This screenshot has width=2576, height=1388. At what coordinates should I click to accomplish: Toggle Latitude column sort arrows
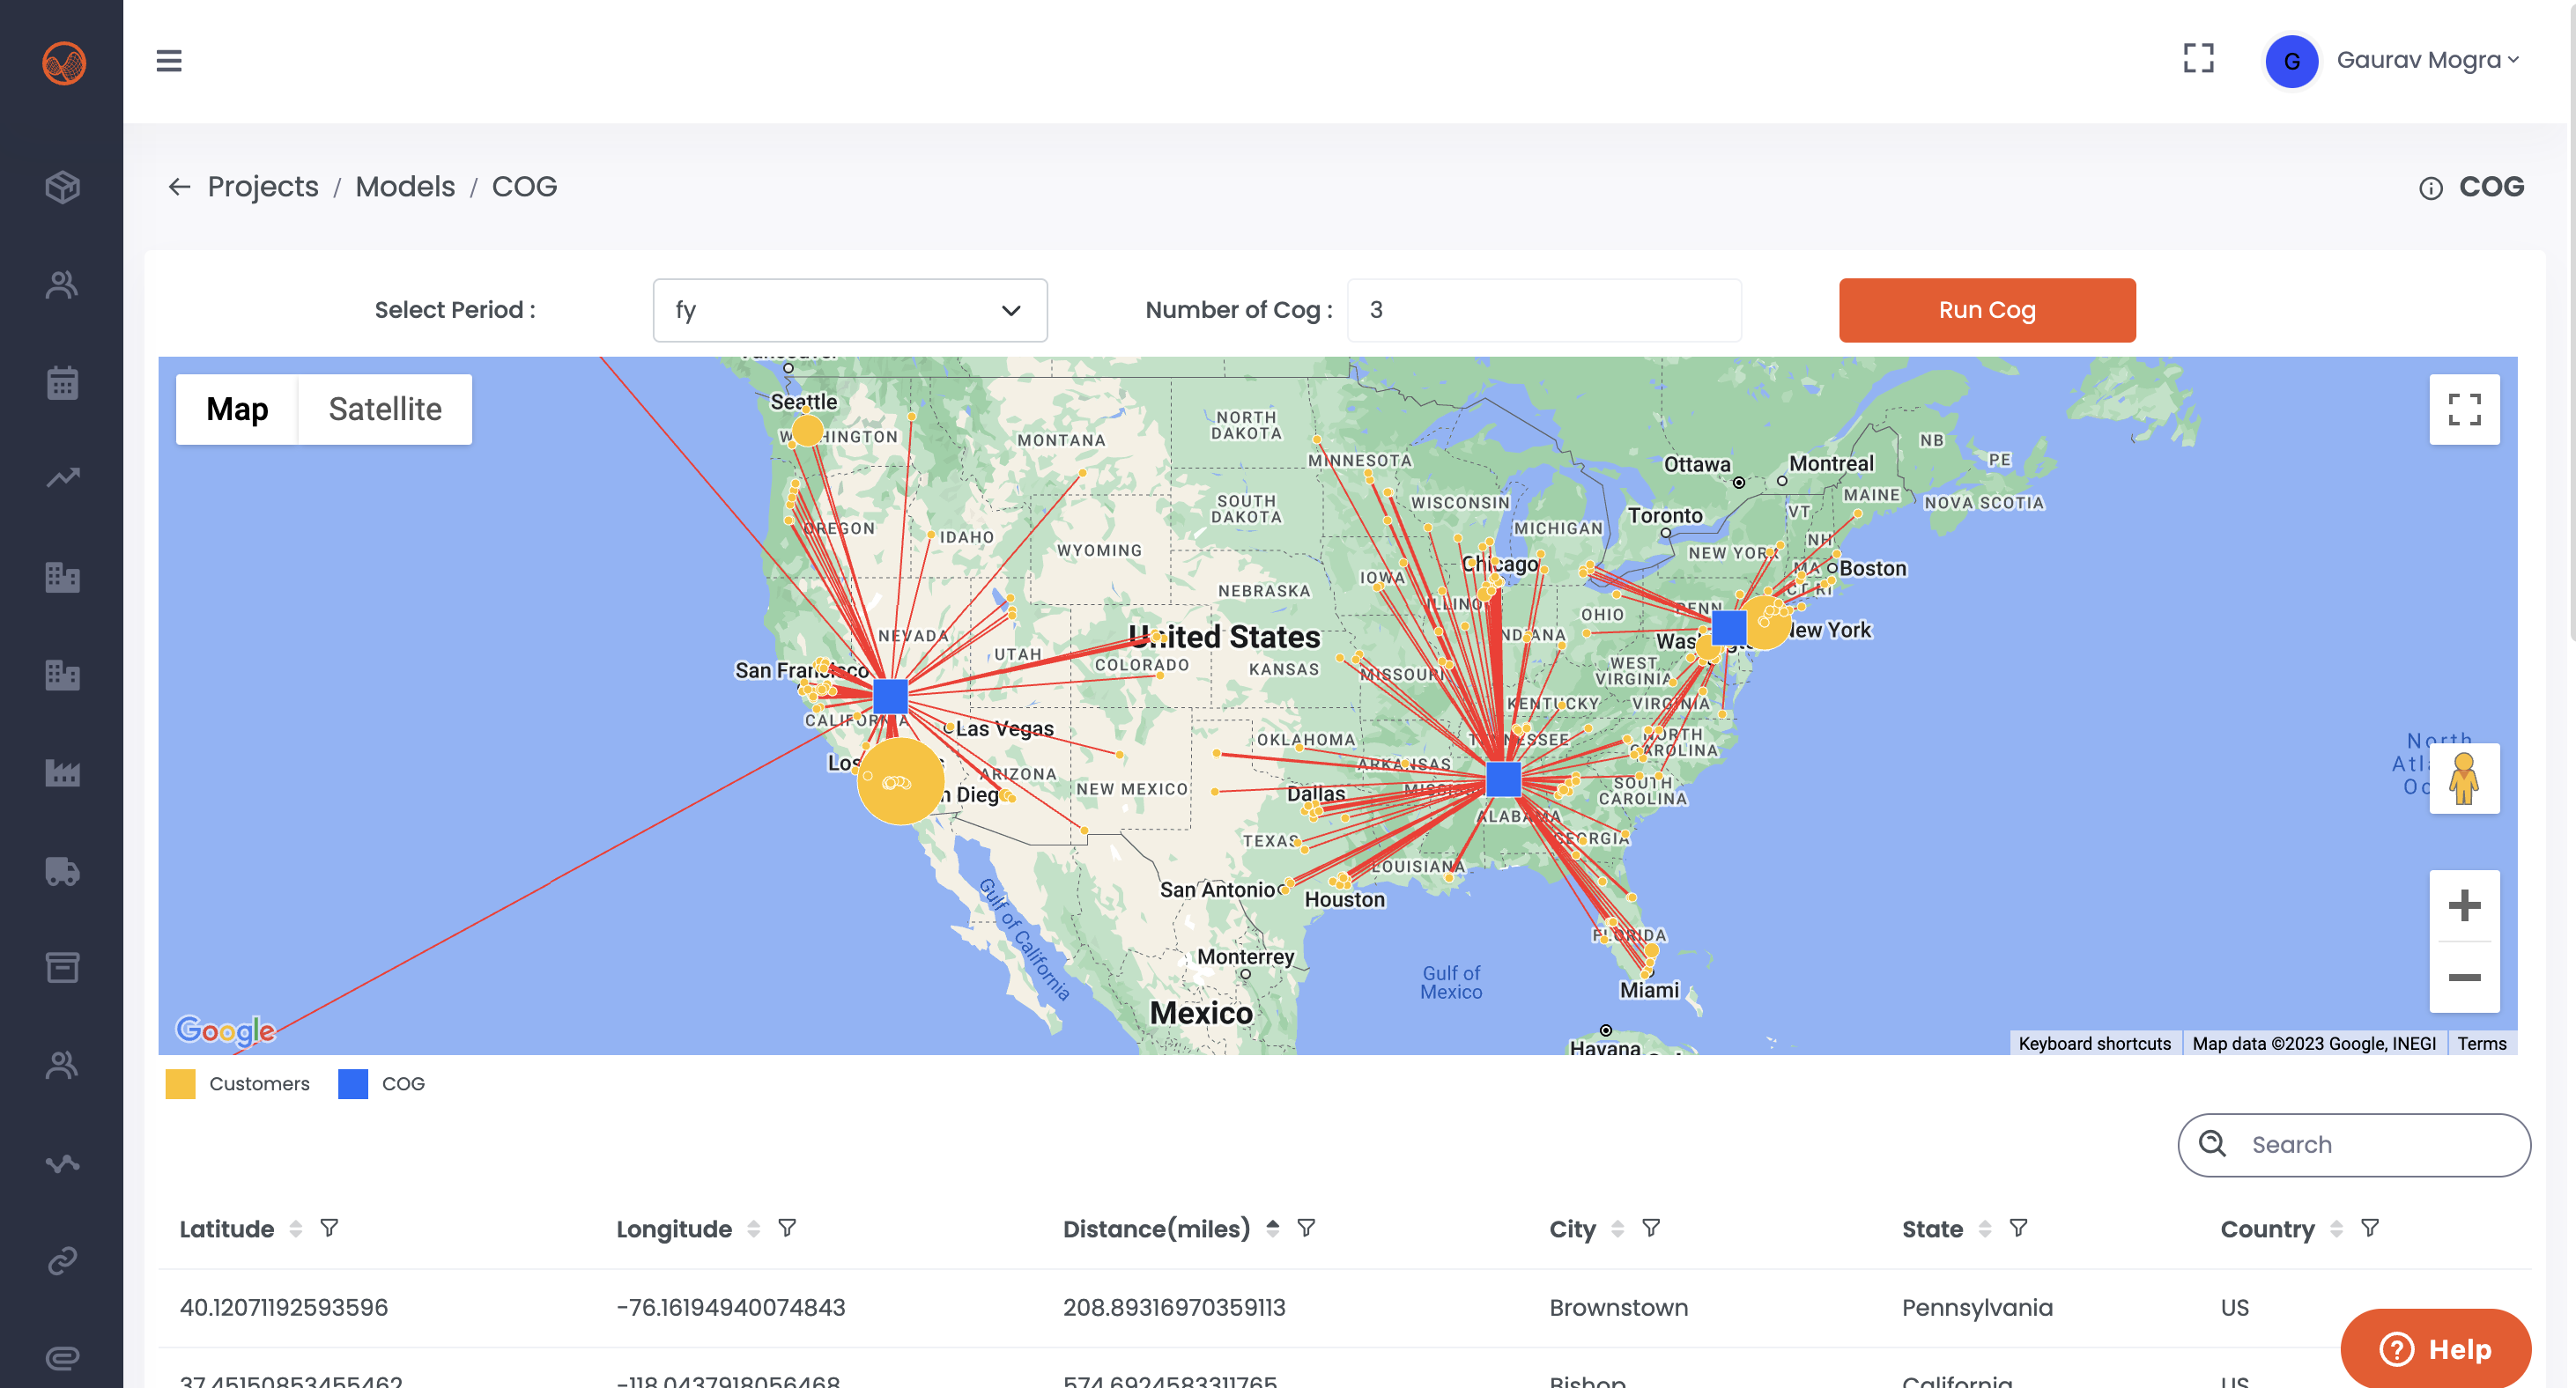[x=296, y=1229]
